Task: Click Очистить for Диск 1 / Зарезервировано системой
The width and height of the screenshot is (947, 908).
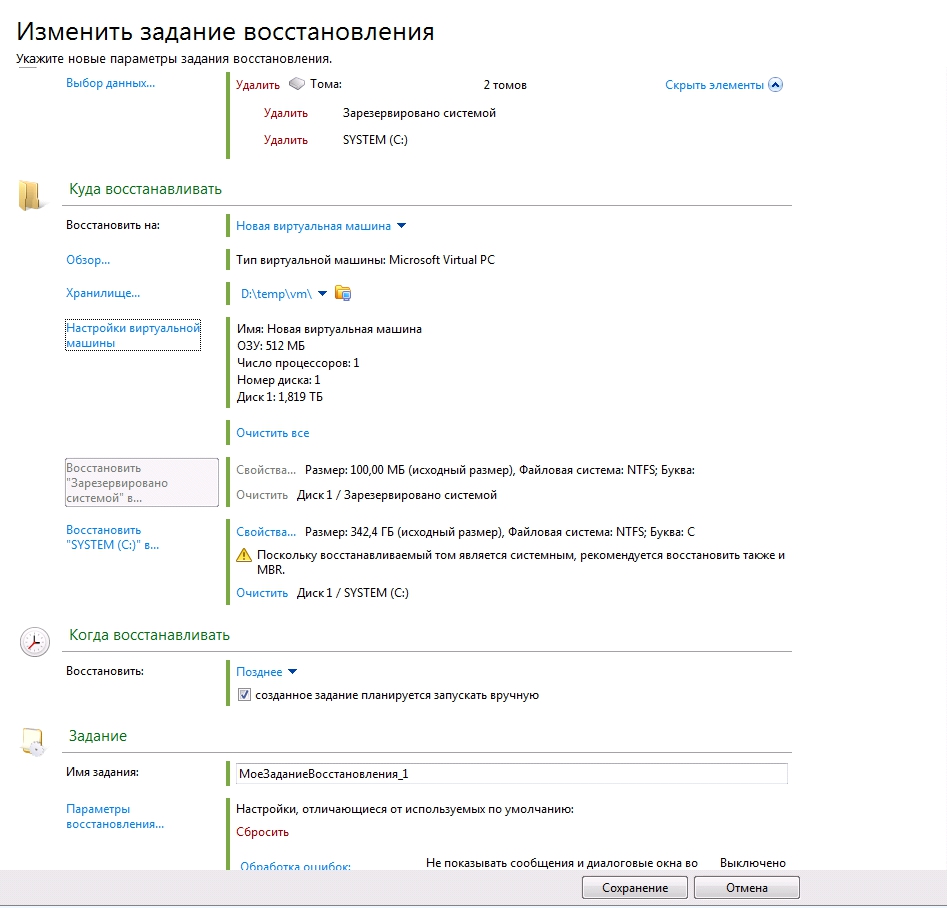Action: pos(262,495)
